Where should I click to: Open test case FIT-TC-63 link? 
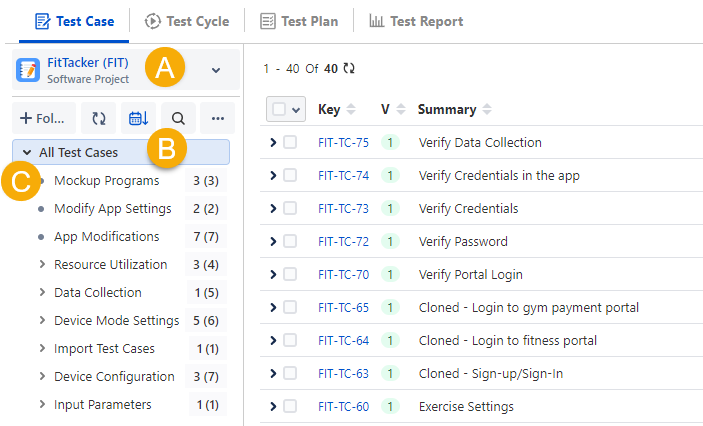click(343, 374)
